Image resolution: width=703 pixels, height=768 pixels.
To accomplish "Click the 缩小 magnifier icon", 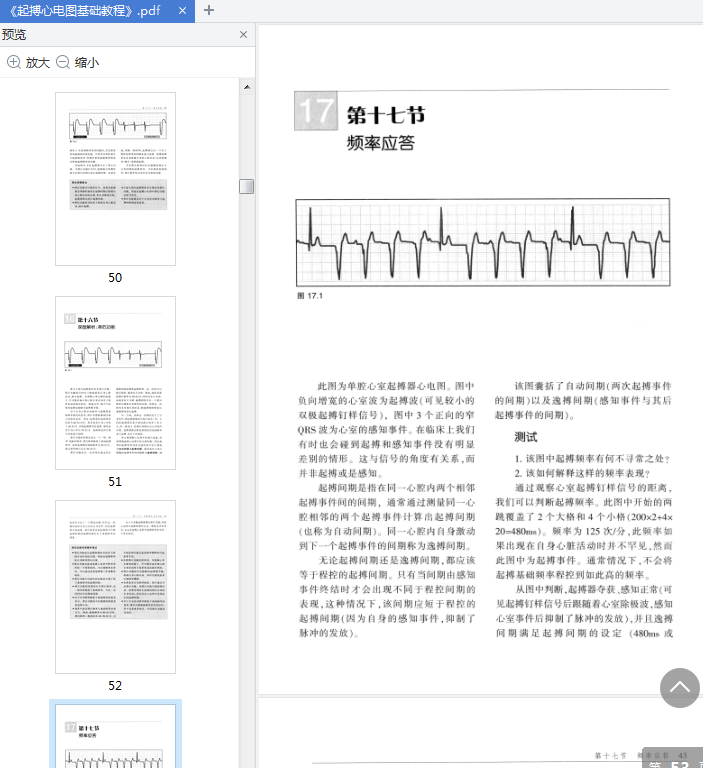I will (63, 62).
